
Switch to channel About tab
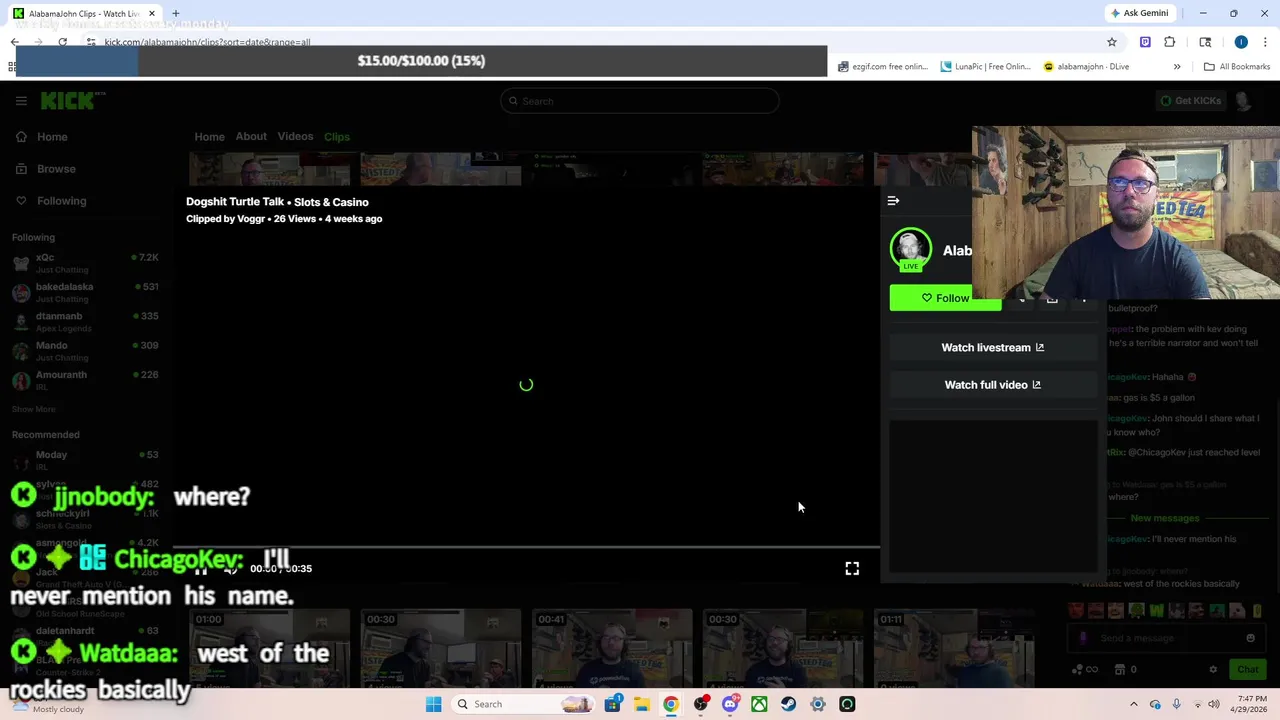pos(251,137)
